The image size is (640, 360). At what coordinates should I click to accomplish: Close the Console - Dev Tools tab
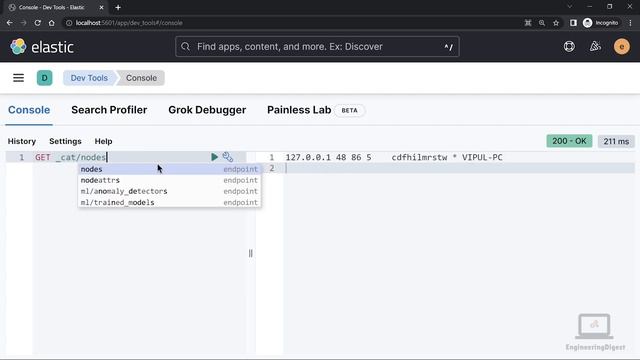[101, 7]
